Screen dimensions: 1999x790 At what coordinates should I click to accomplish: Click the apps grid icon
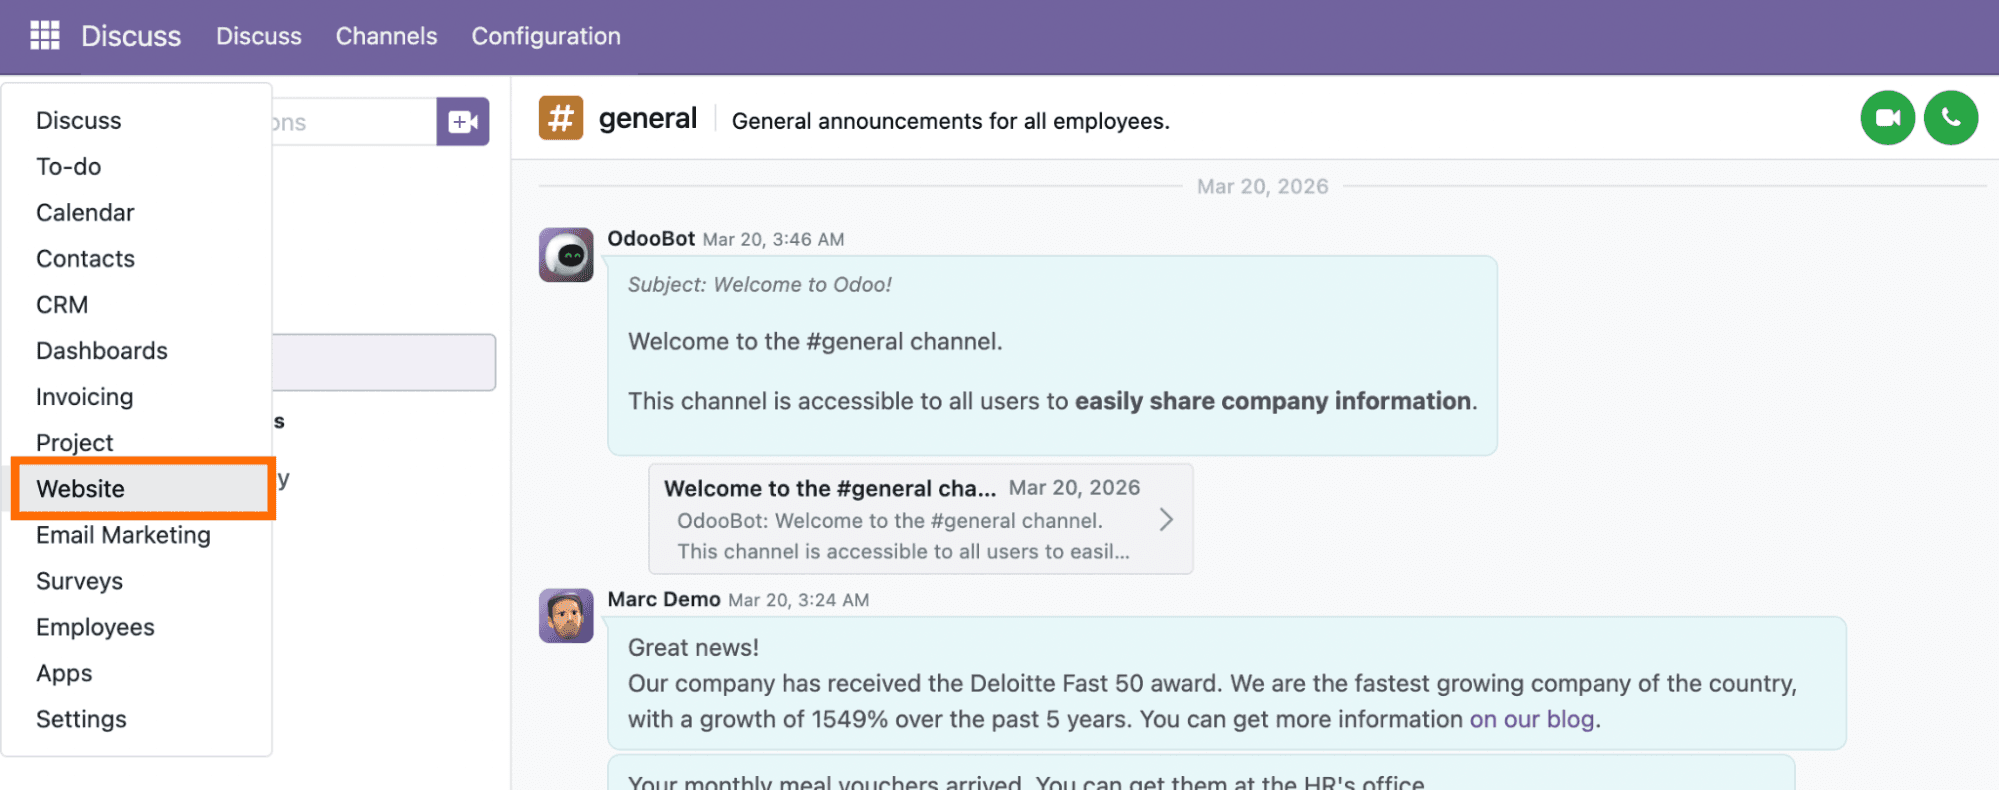click(x=45, y=36)
